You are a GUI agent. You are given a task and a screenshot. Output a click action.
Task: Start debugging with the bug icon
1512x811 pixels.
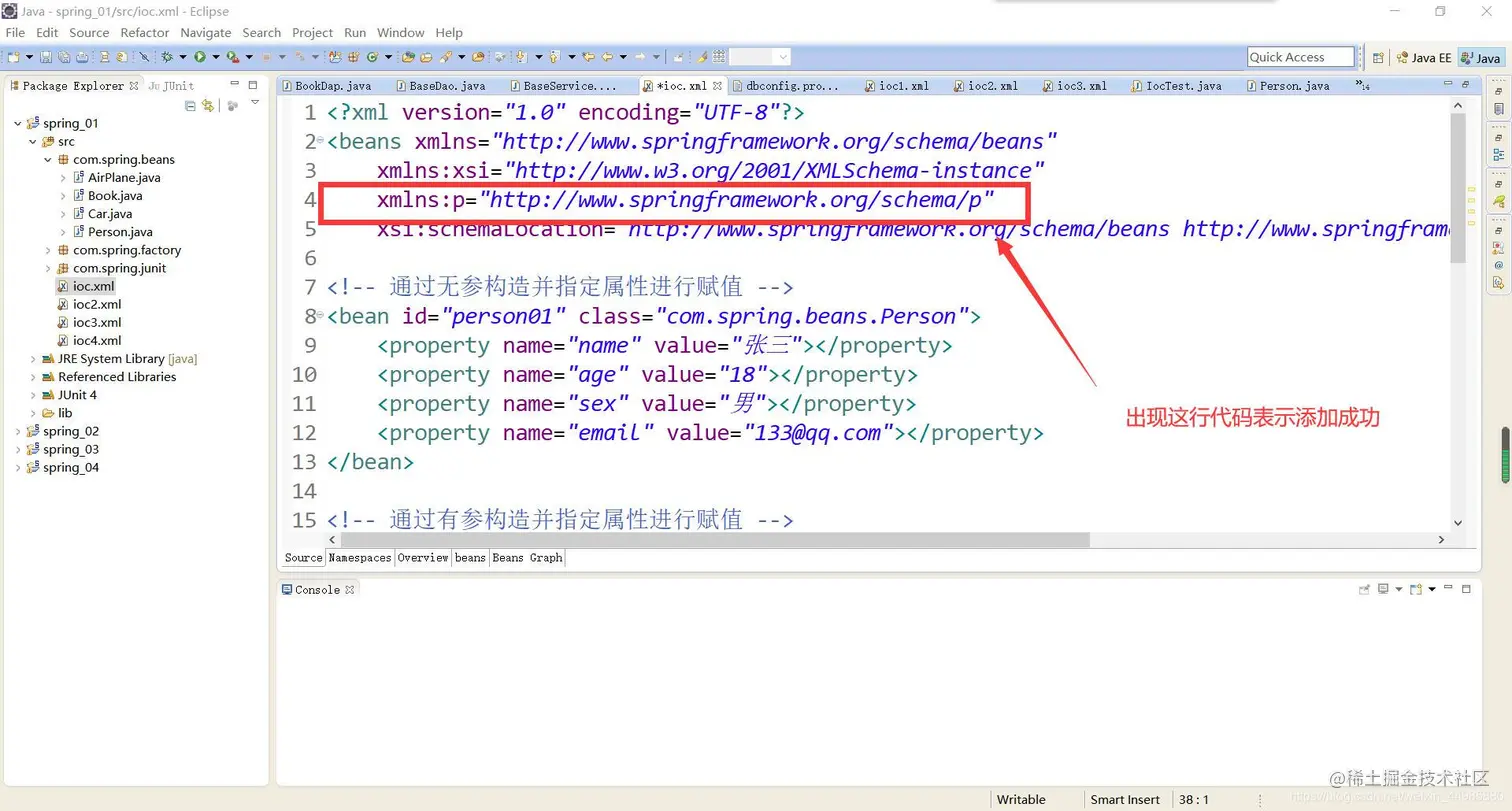[x=166, y=57]
